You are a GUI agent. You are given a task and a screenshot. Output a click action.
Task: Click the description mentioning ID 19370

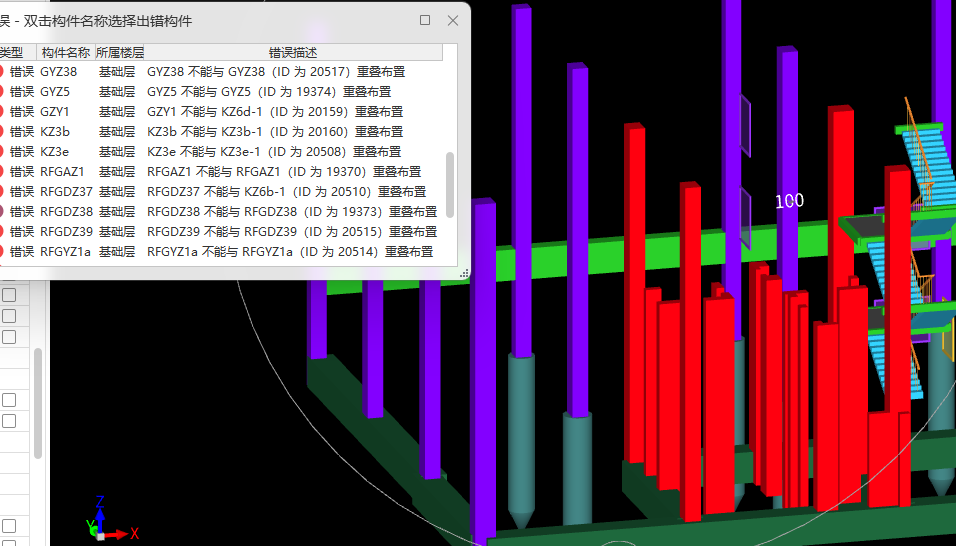[284, 172]
